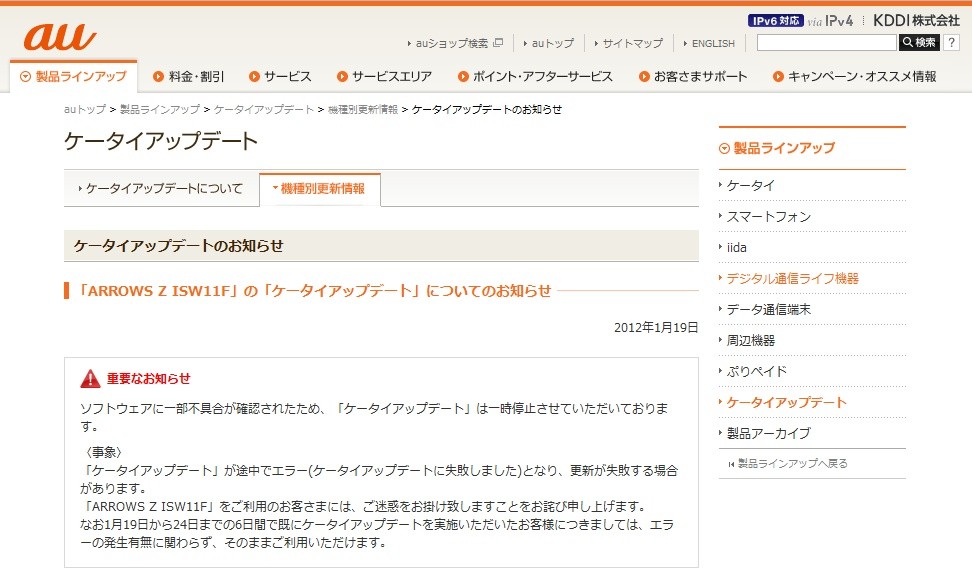This screenshot has height=573, width=972.
Task: Open the サービス menu item
Action: pyautogui.click(x=280, y=76)
